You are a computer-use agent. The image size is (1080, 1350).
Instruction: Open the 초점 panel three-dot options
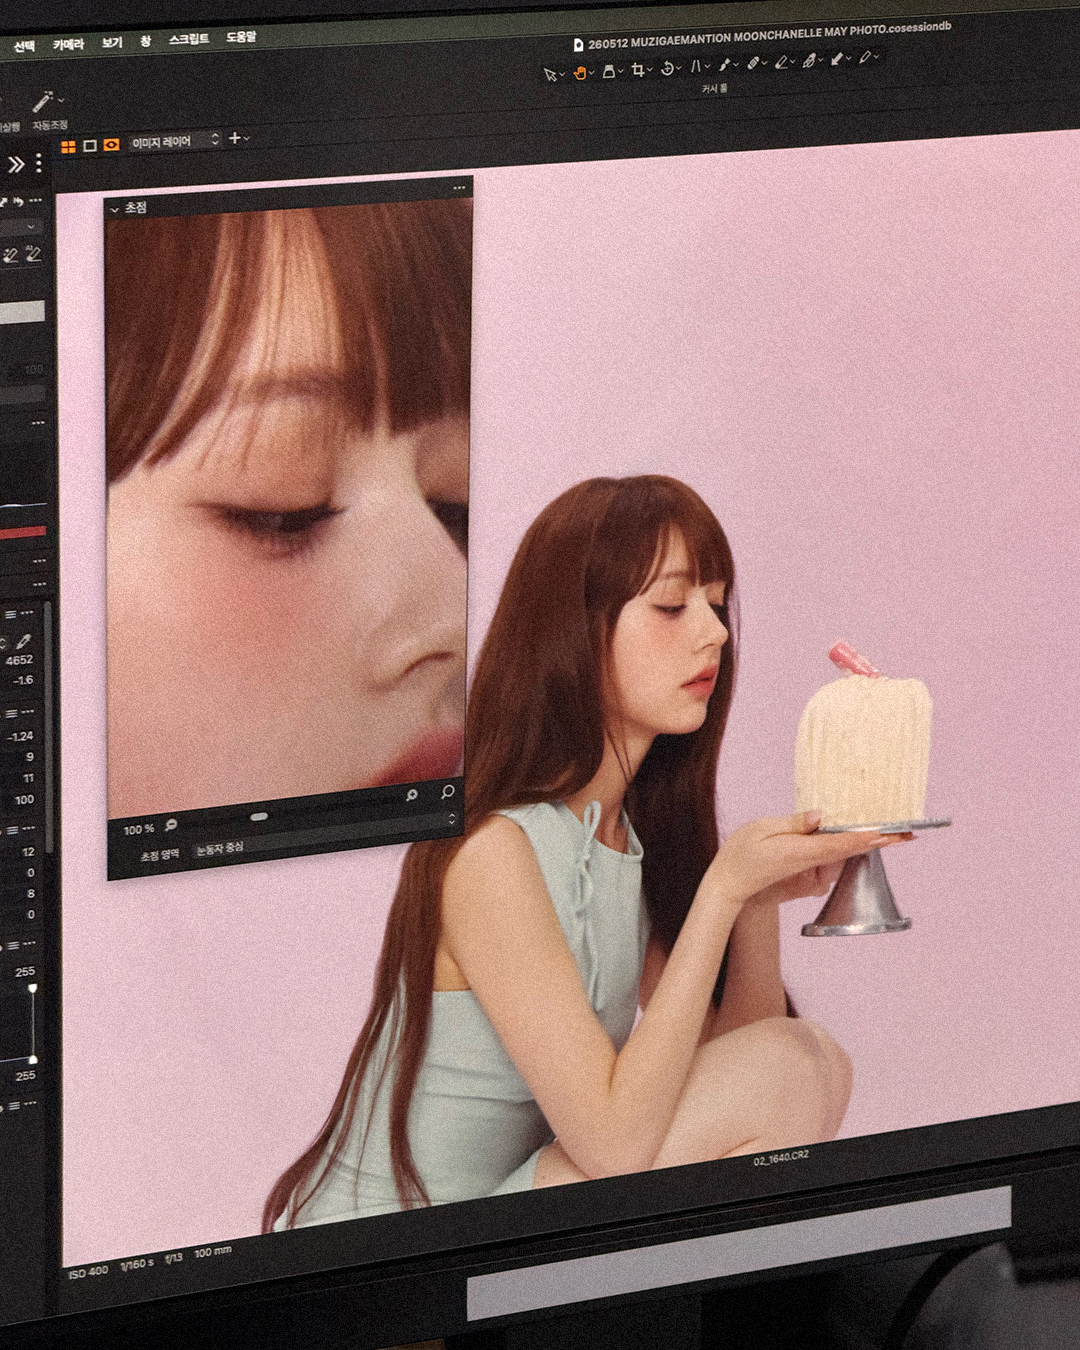459,187
